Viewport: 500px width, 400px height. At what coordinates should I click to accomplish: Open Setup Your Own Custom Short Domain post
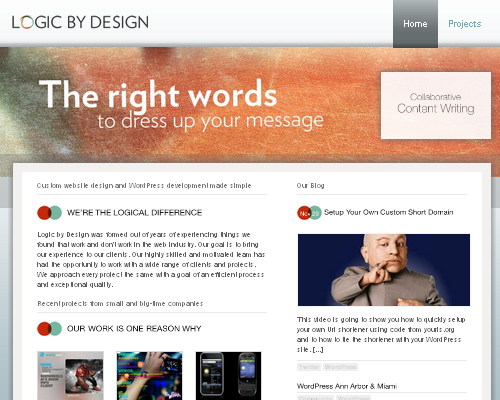click(x=388, y=212)
